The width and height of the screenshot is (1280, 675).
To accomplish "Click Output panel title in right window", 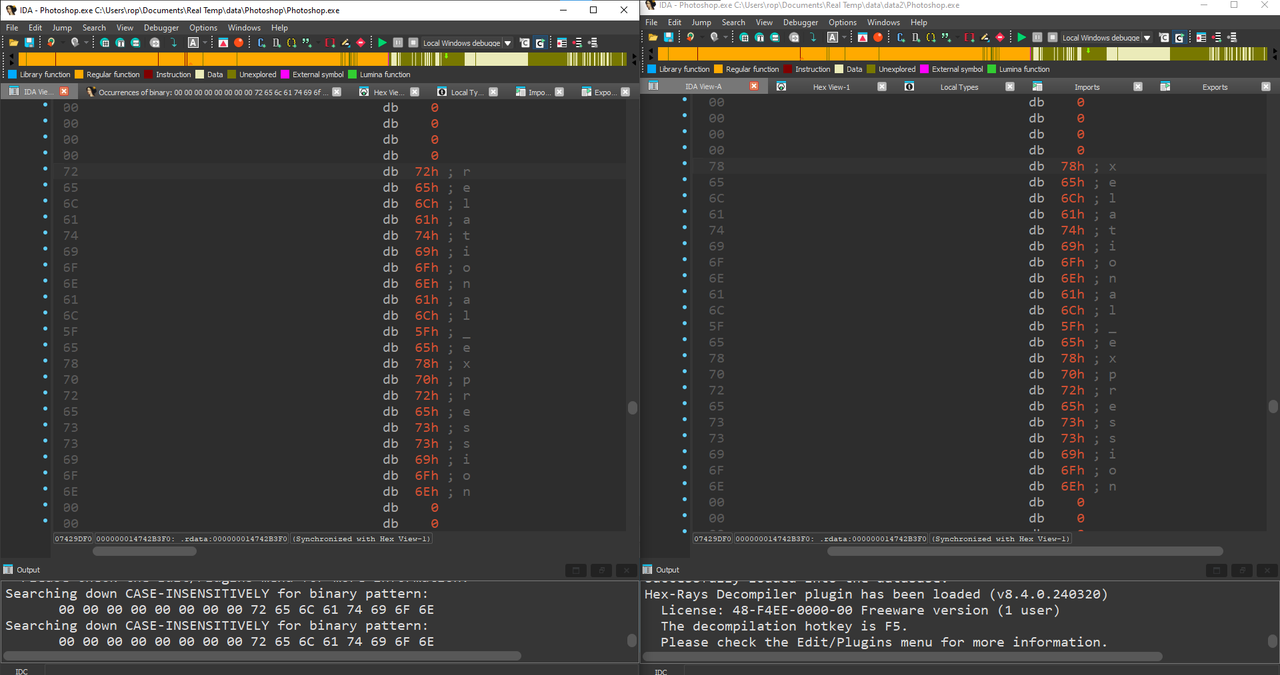I will [x=668, y=569].
